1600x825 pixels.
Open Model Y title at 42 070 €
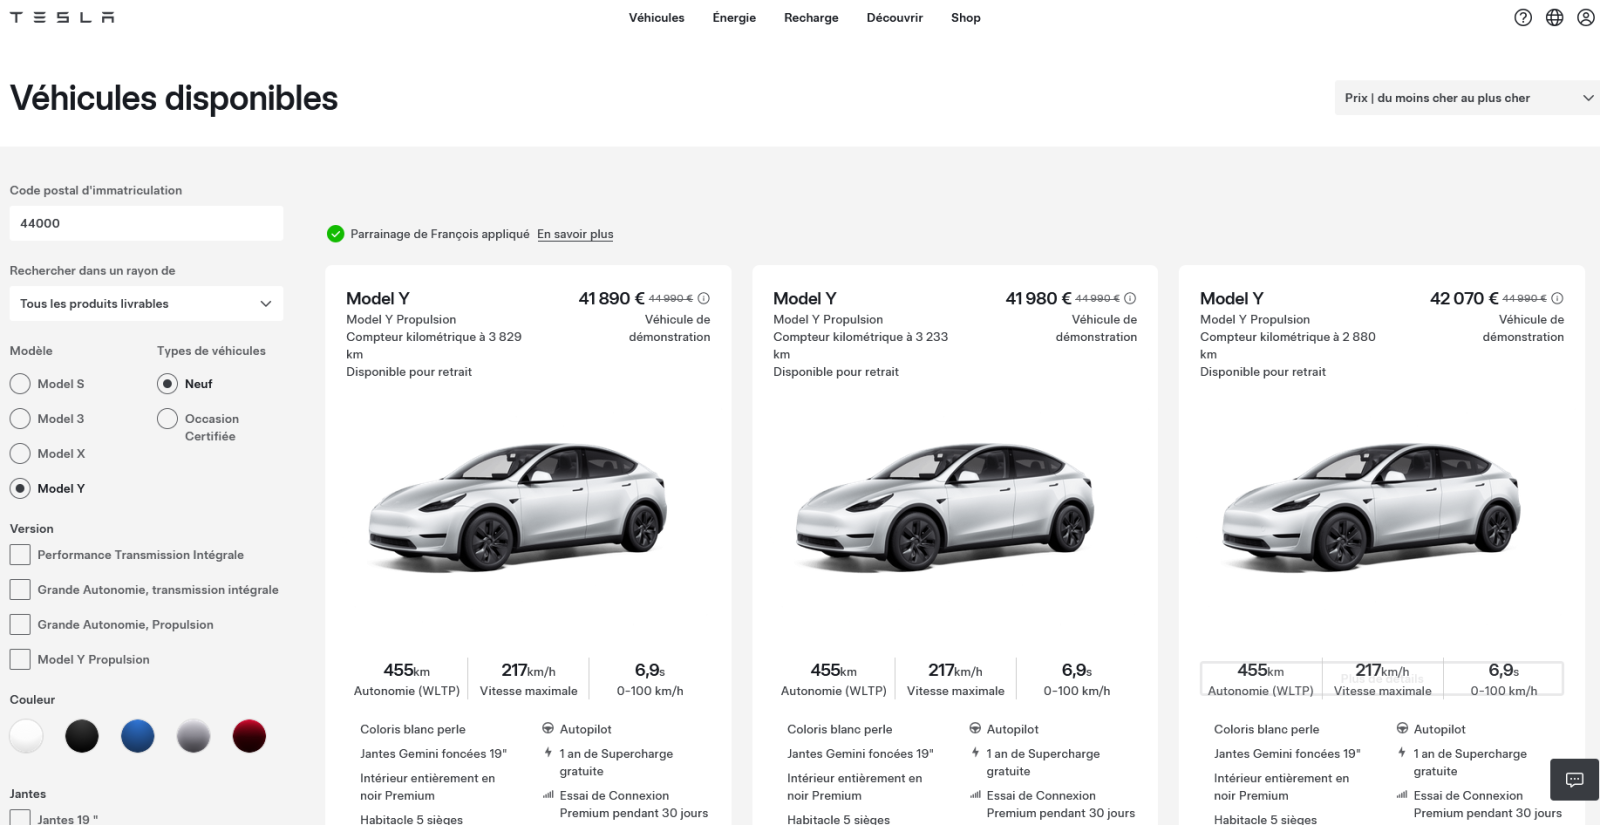1232,298
